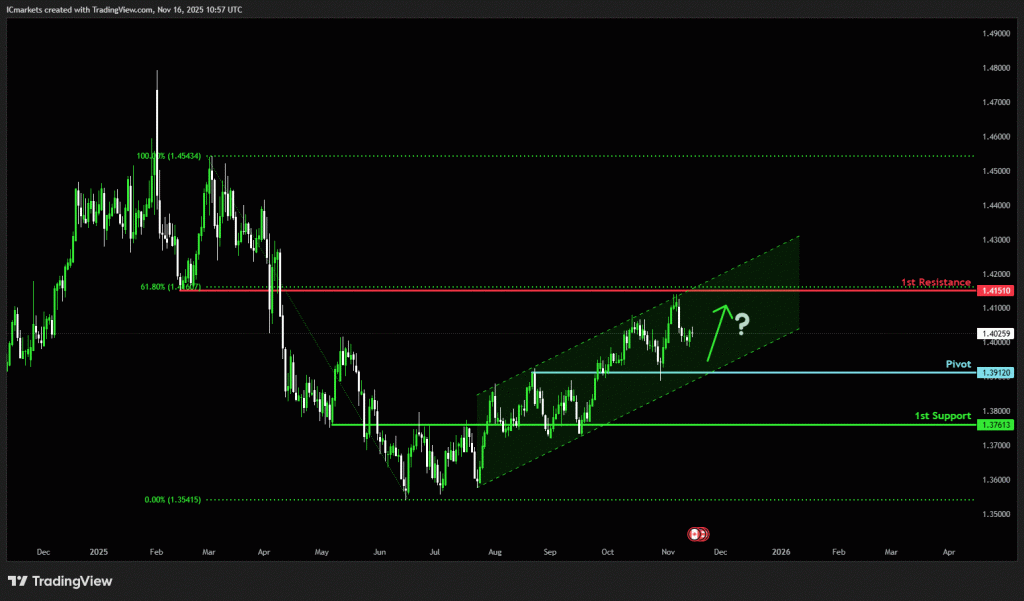
Task: Click the 1.49000 price axis label
Action: (x=995, y=33)
